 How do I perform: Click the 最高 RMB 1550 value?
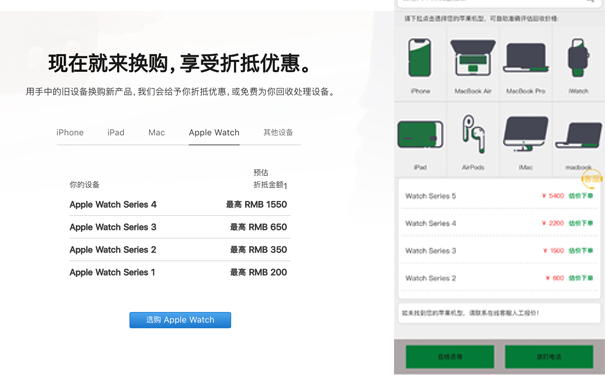pyautogui.click(x=257, y=204)
